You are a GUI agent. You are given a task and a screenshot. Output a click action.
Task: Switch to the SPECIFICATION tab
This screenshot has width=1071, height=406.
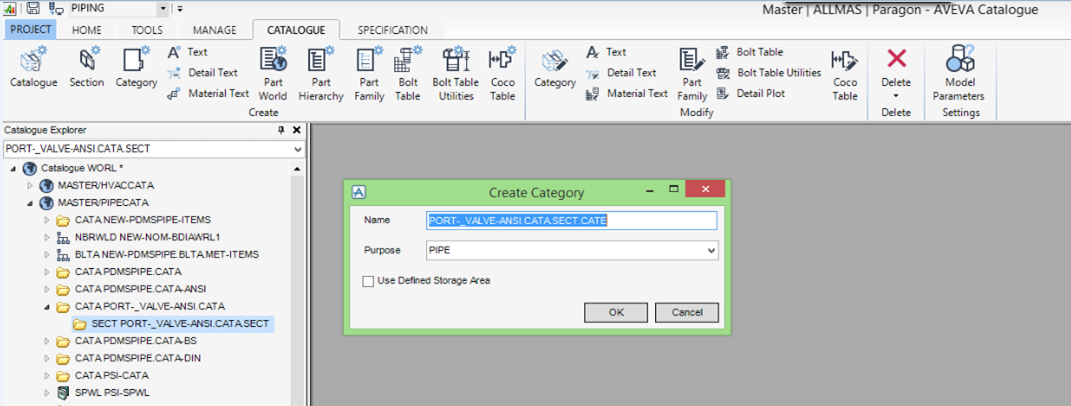click(x=393, y=30)
